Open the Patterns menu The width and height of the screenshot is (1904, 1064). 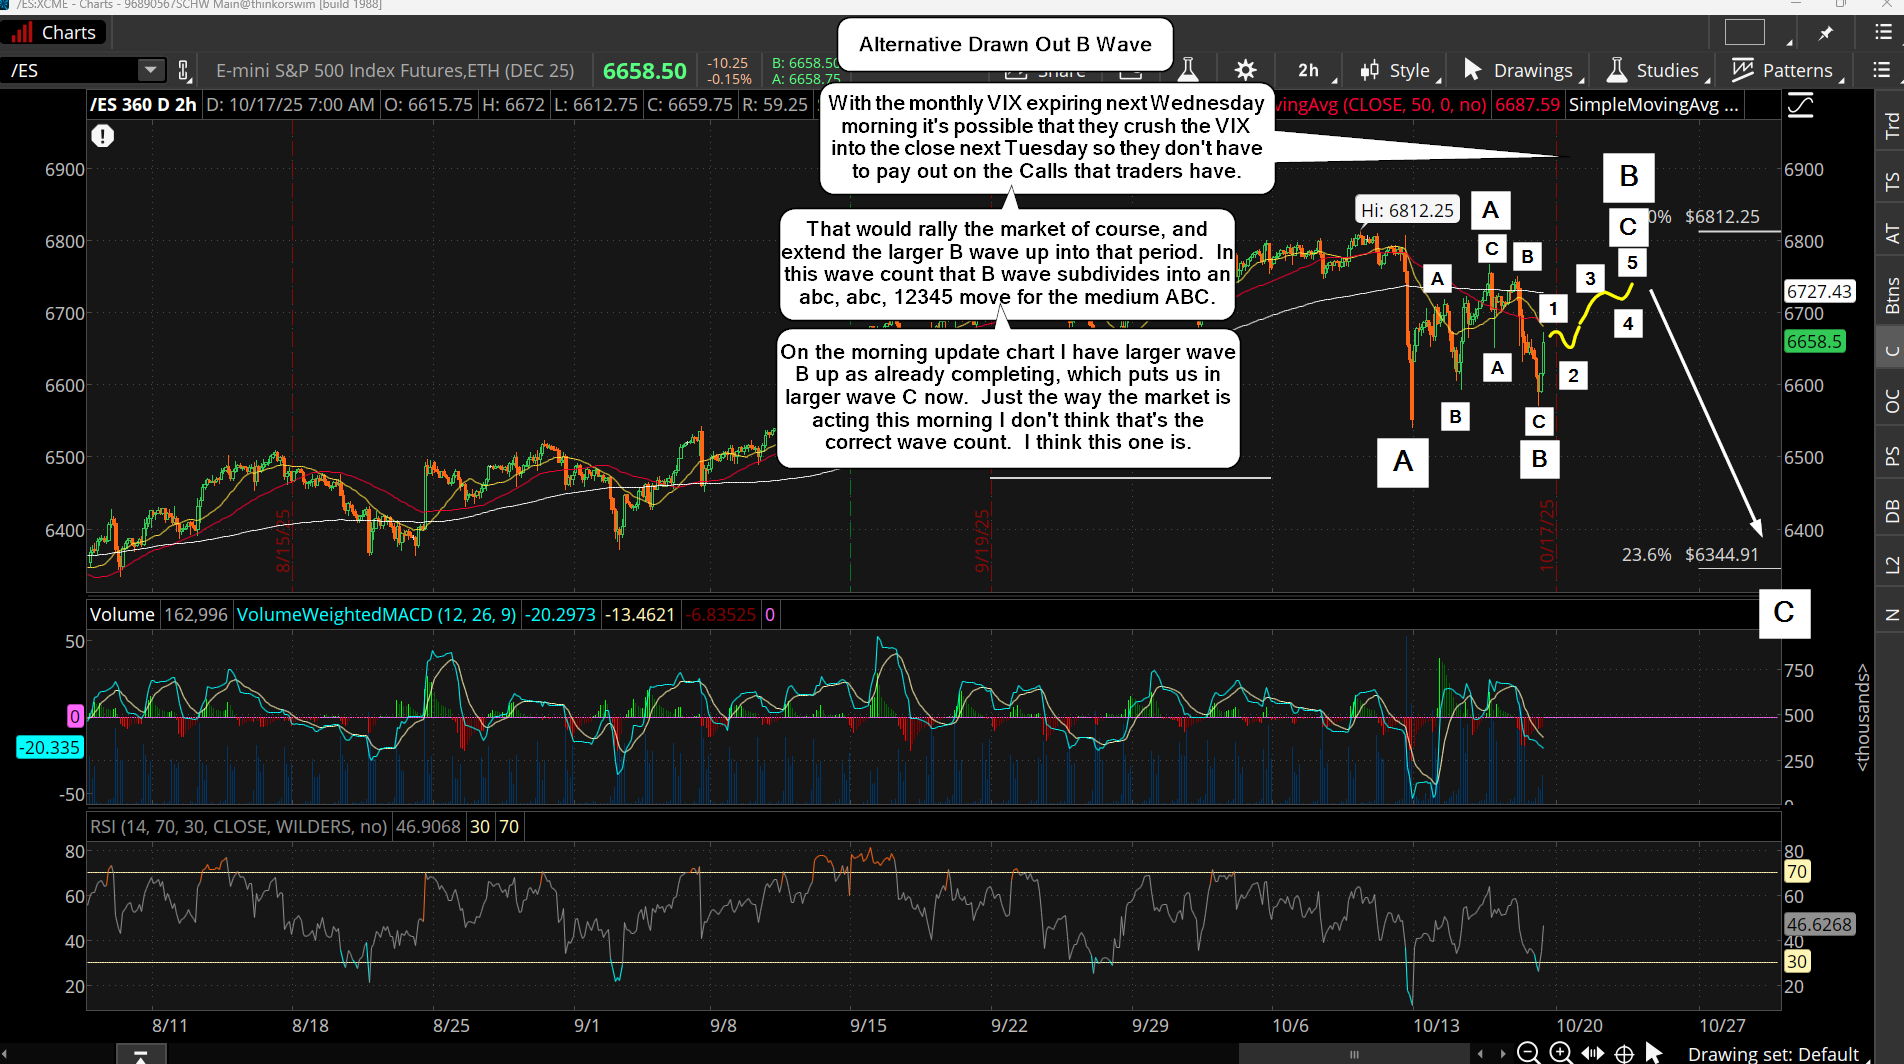[x=1786, y=70]
